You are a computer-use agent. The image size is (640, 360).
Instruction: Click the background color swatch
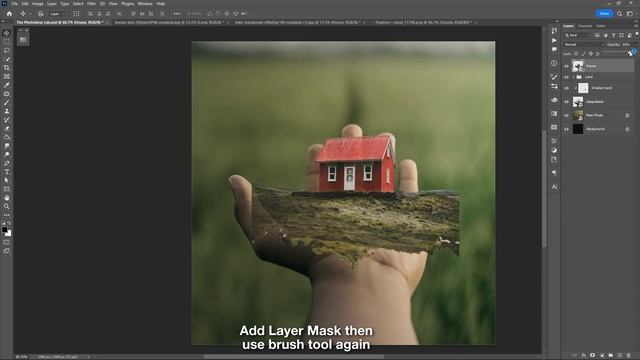(9, 233)
